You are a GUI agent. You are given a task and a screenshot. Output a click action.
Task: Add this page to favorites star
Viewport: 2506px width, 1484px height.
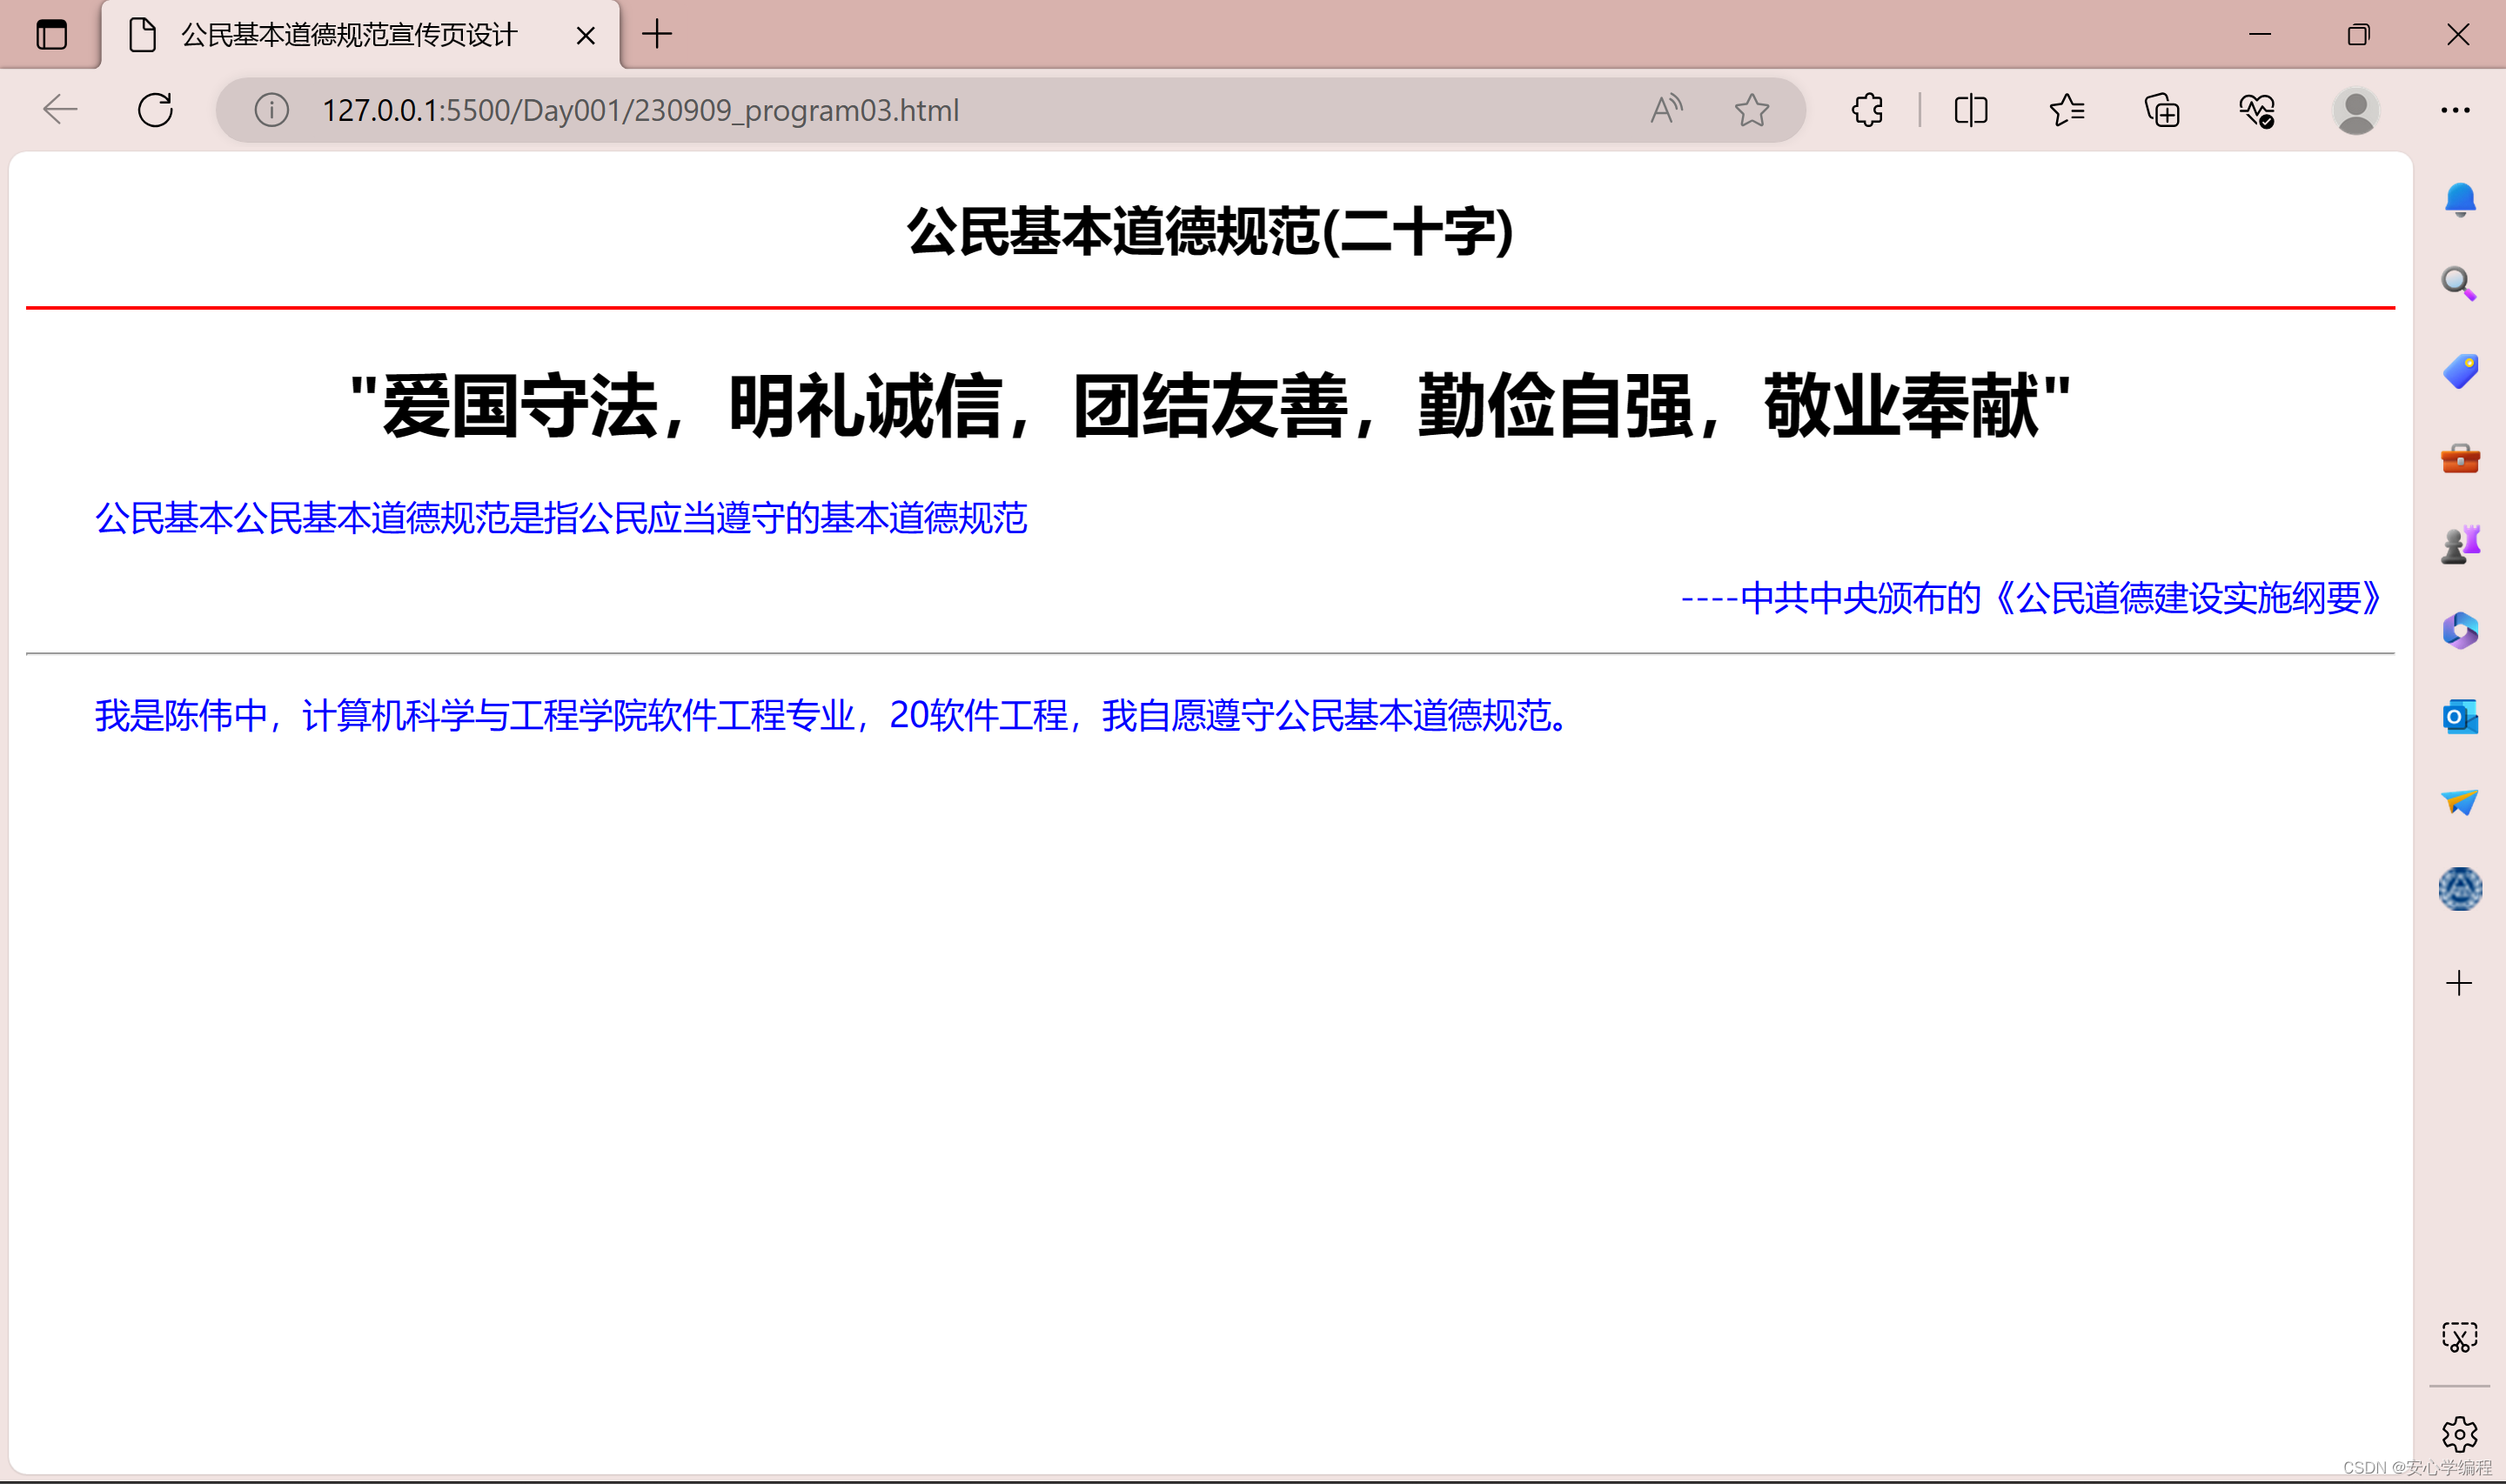pyautogui.click(x=1751, y=109)
